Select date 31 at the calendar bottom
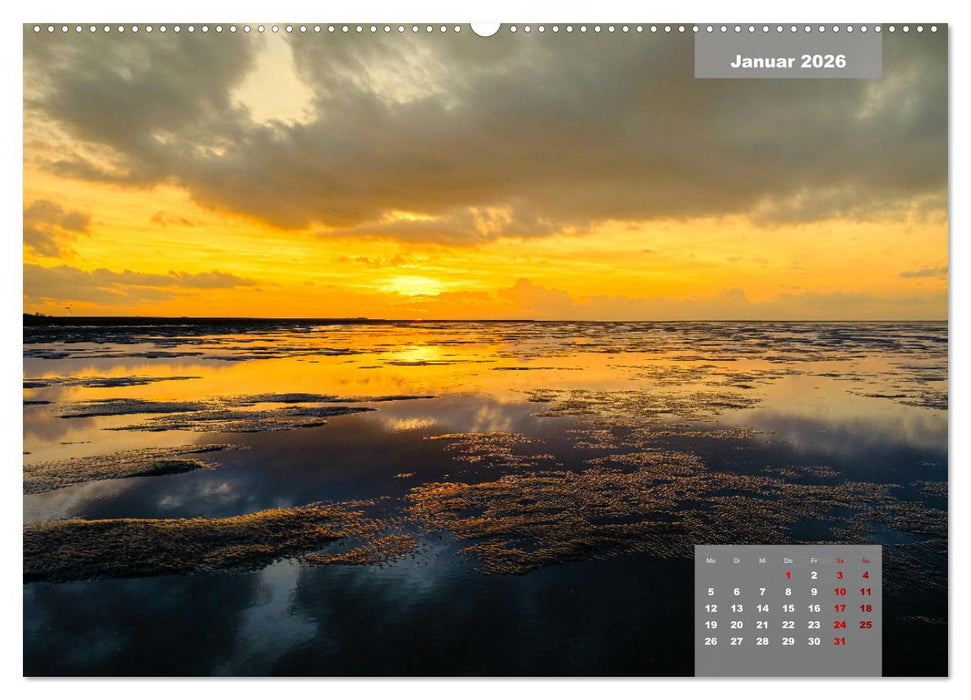971x700 pixels. [x=840, y=640]
